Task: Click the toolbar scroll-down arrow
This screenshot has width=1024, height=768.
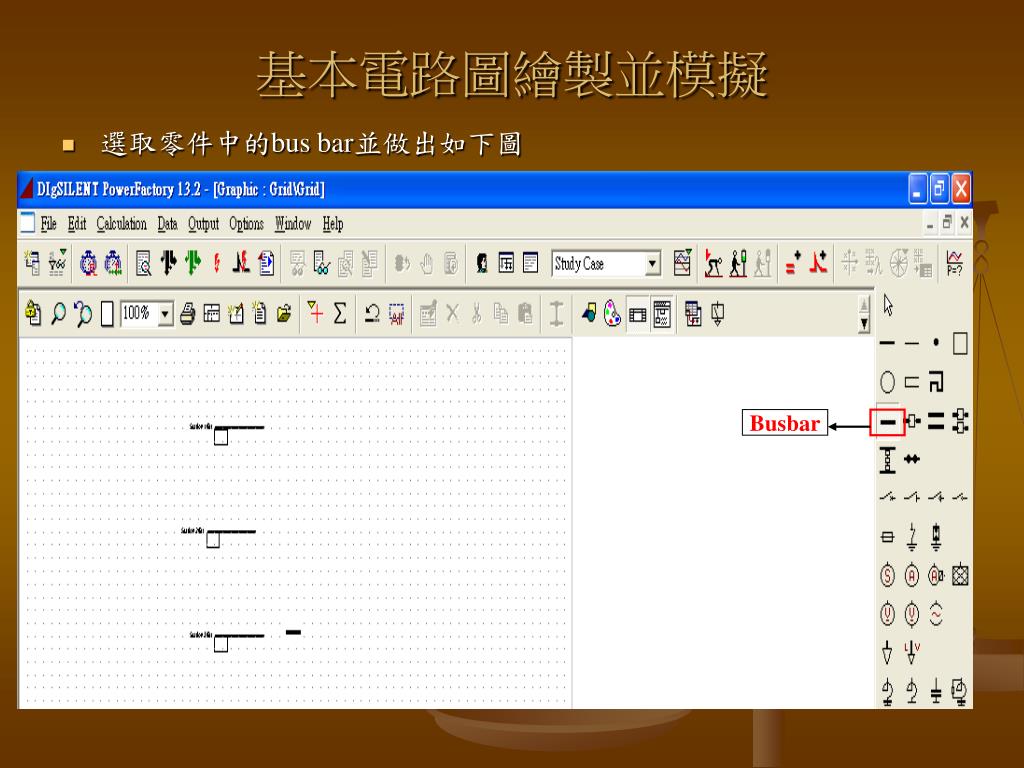Action: [x=865, y=324]
